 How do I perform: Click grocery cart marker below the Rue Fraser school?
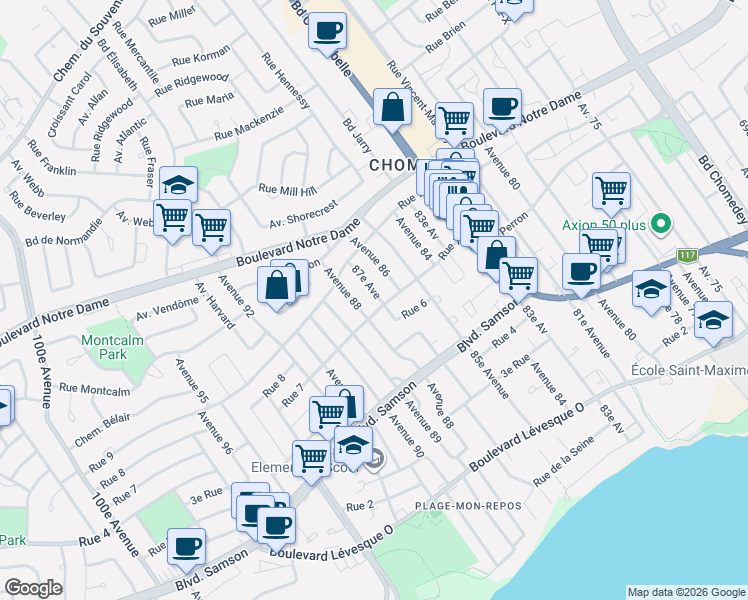point(172,218)
